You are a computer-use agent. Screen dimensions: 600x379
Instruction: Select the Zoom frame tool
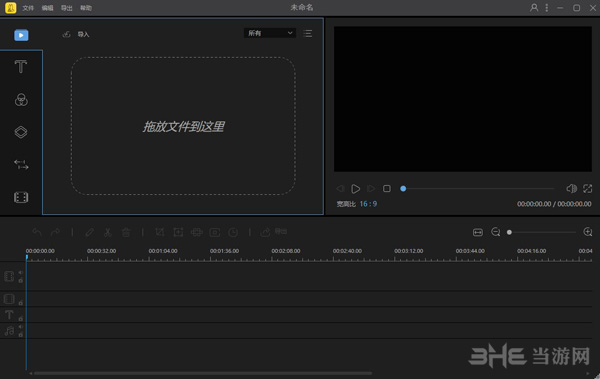178,232
